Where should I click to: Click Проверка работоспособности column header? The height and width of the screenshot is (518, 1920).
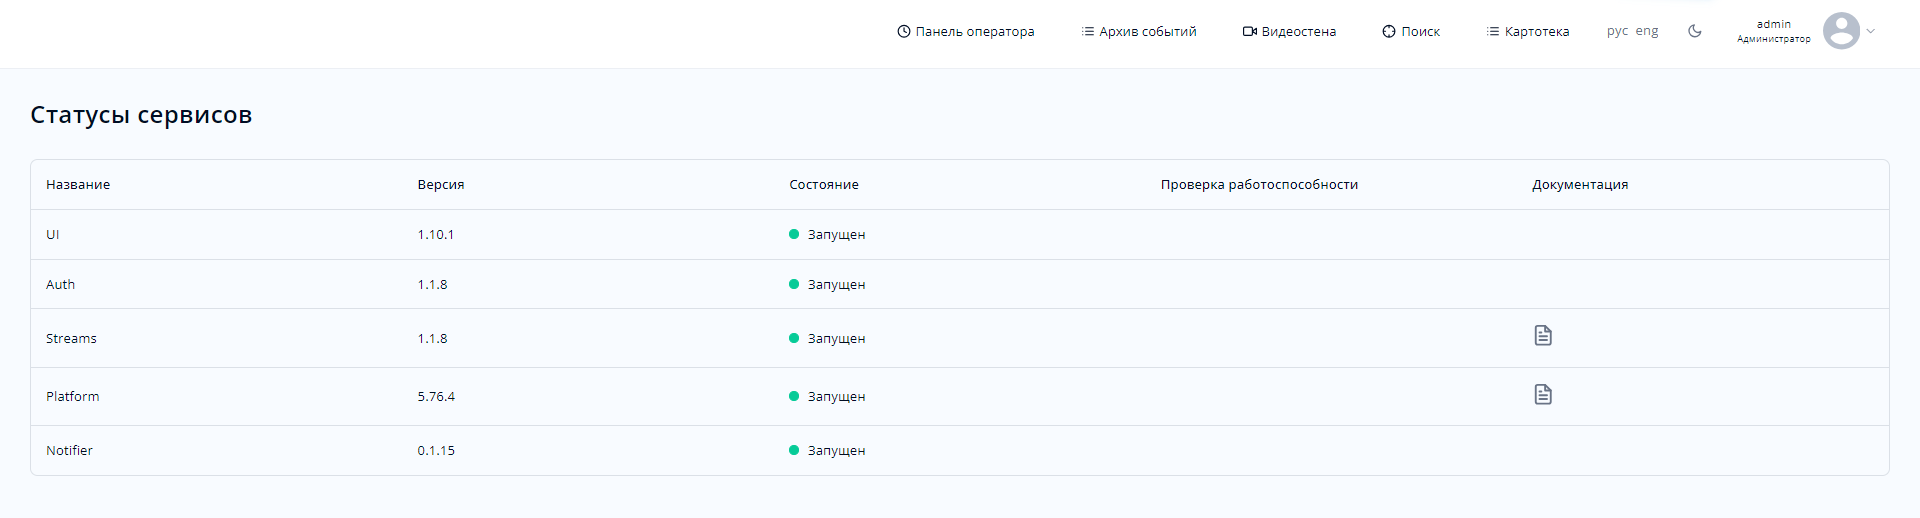[x=1259, y=185]
